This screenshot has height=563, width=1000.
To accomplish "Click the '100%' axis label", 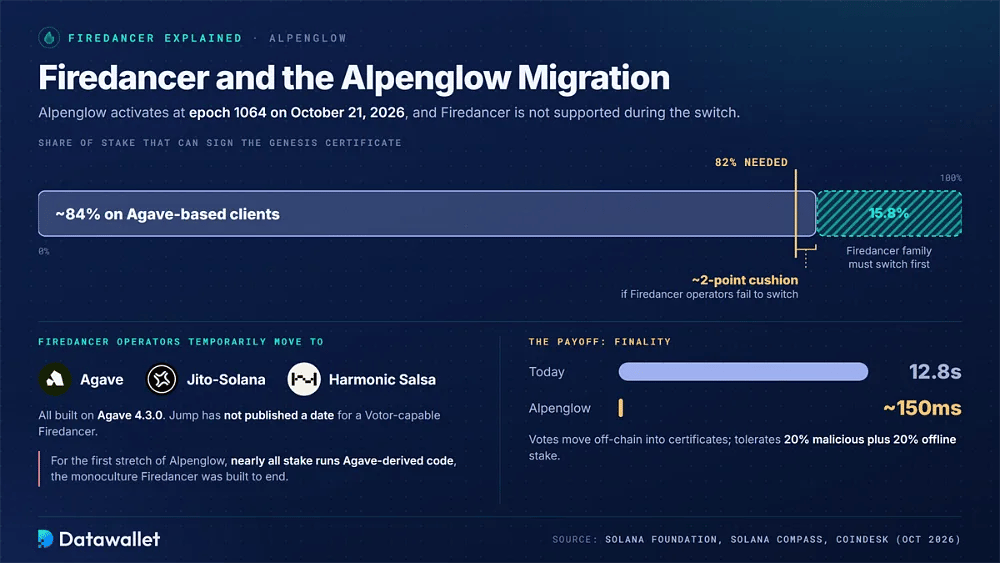I will coord(950,178).
